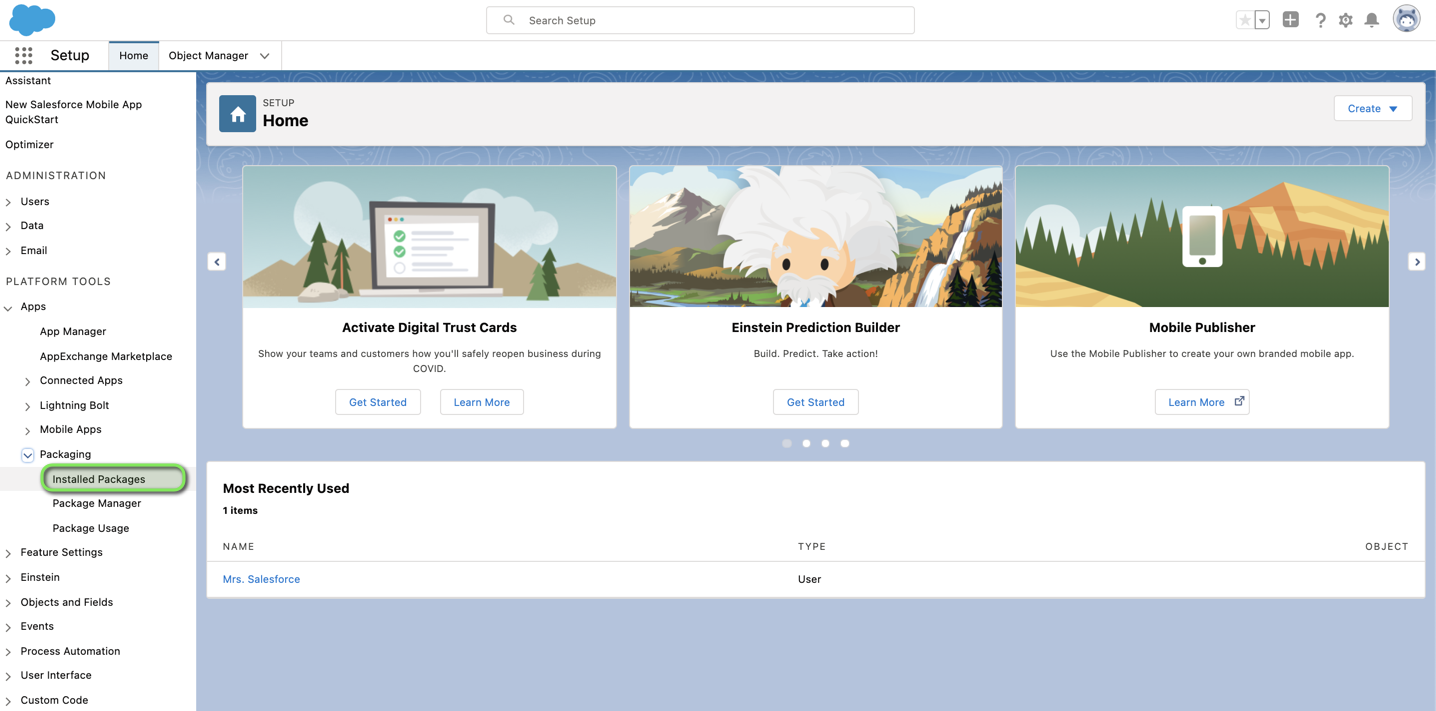Open the Help question mark icon
The image size is (1436, 711).
pyautogui.click(x=1320, y=20)
